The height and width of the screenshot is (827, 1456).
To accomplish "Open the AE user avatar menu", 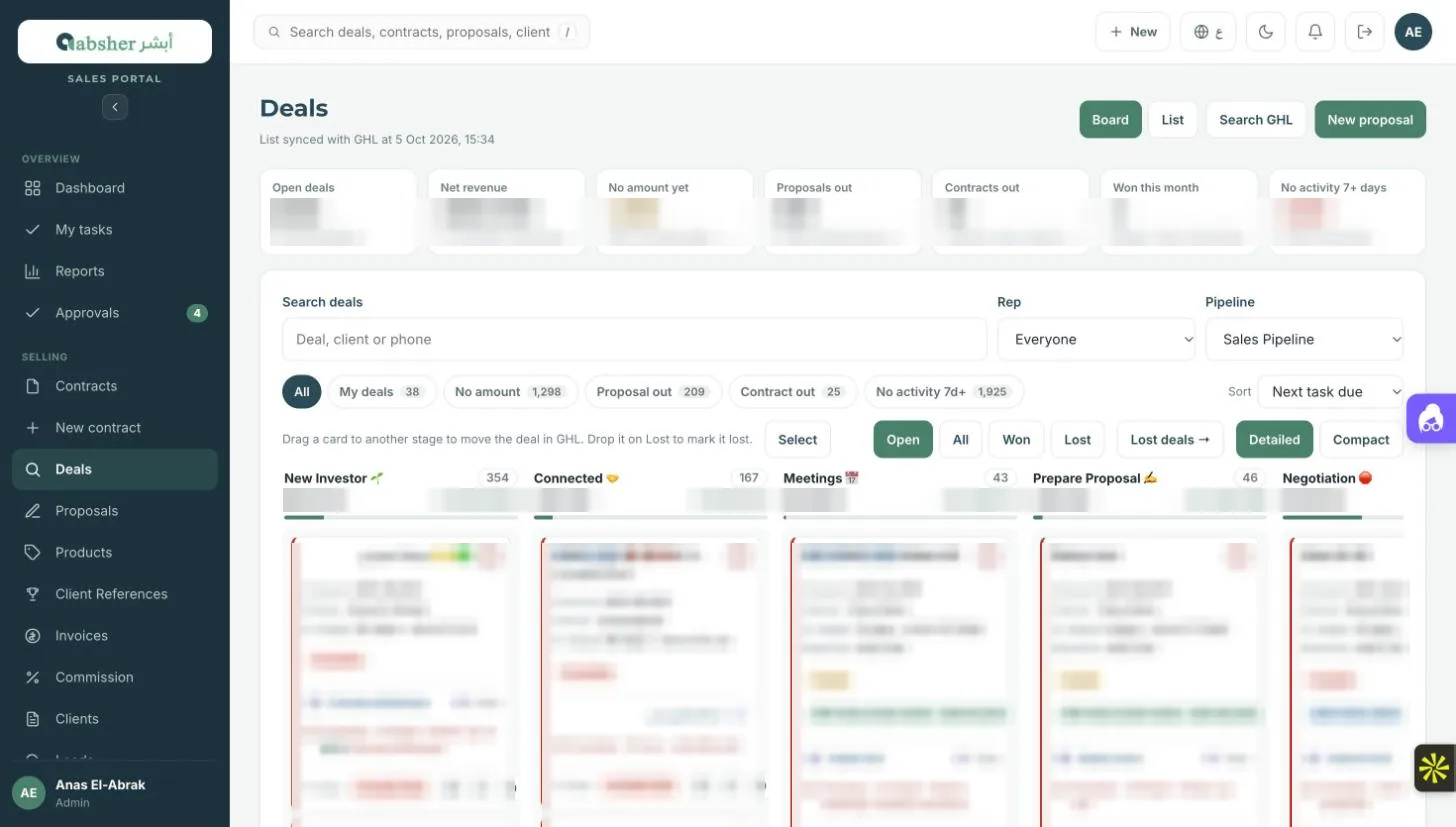I will (x=1413, y=32).
